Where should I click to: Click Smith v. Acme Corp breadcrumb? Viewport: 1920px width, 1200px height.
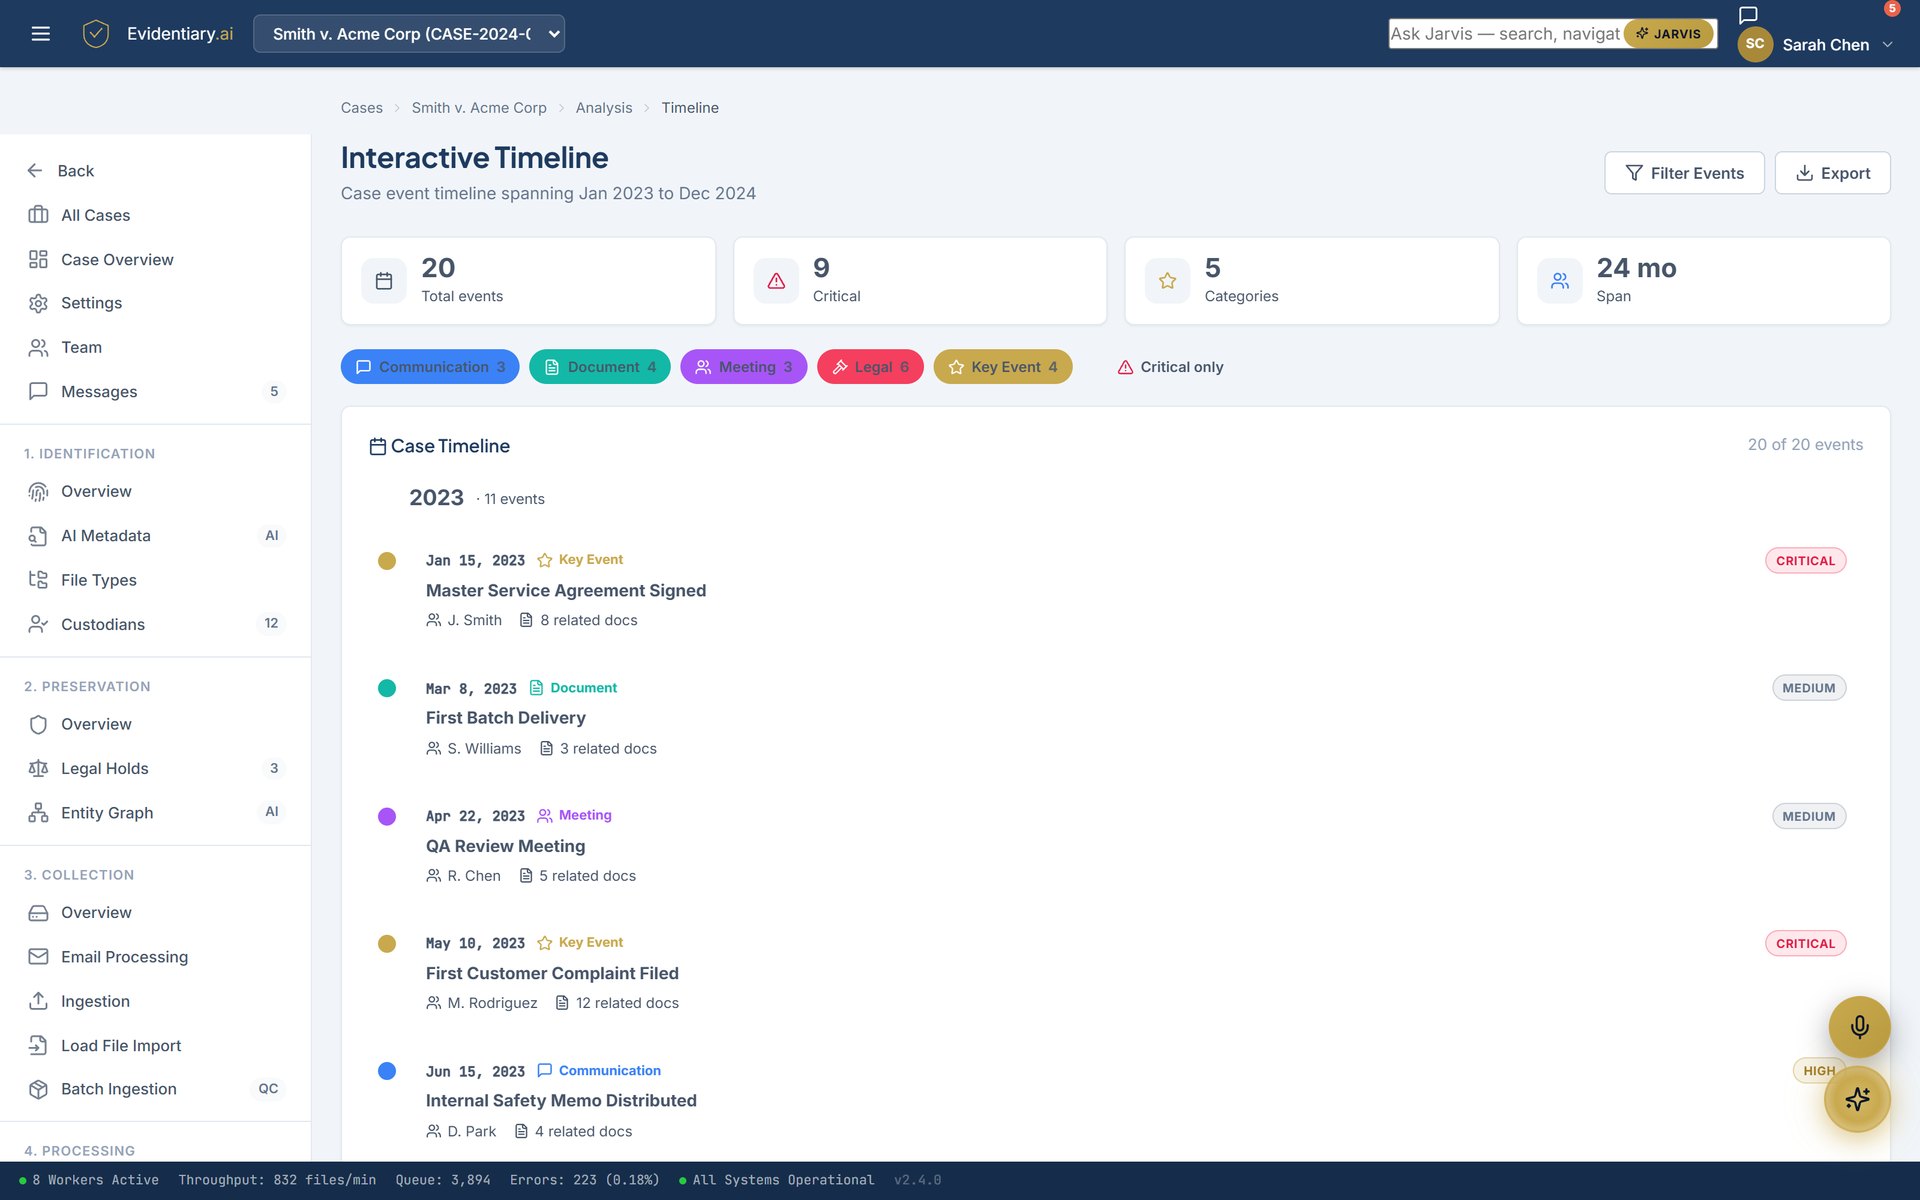tap(479, 108)
